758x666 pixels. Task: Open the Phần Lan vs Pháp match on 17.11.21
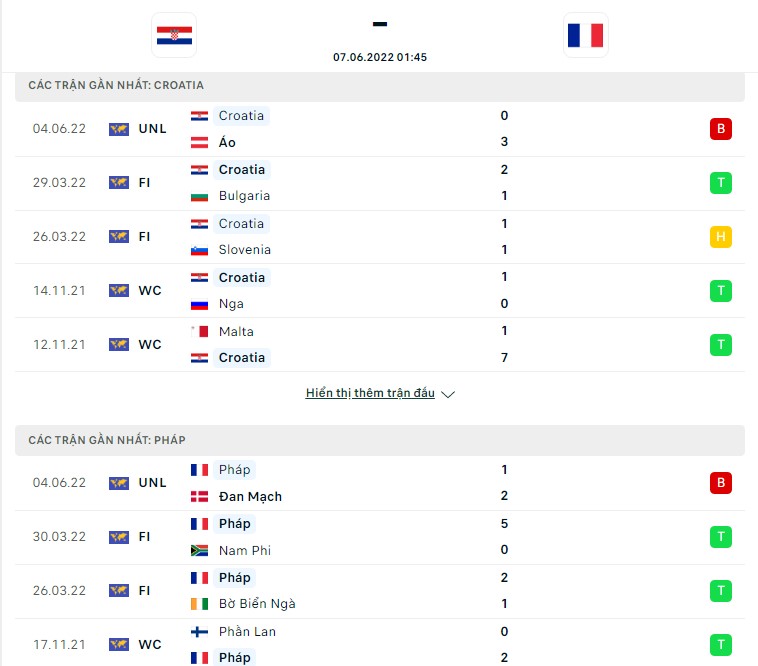[380, 643]
